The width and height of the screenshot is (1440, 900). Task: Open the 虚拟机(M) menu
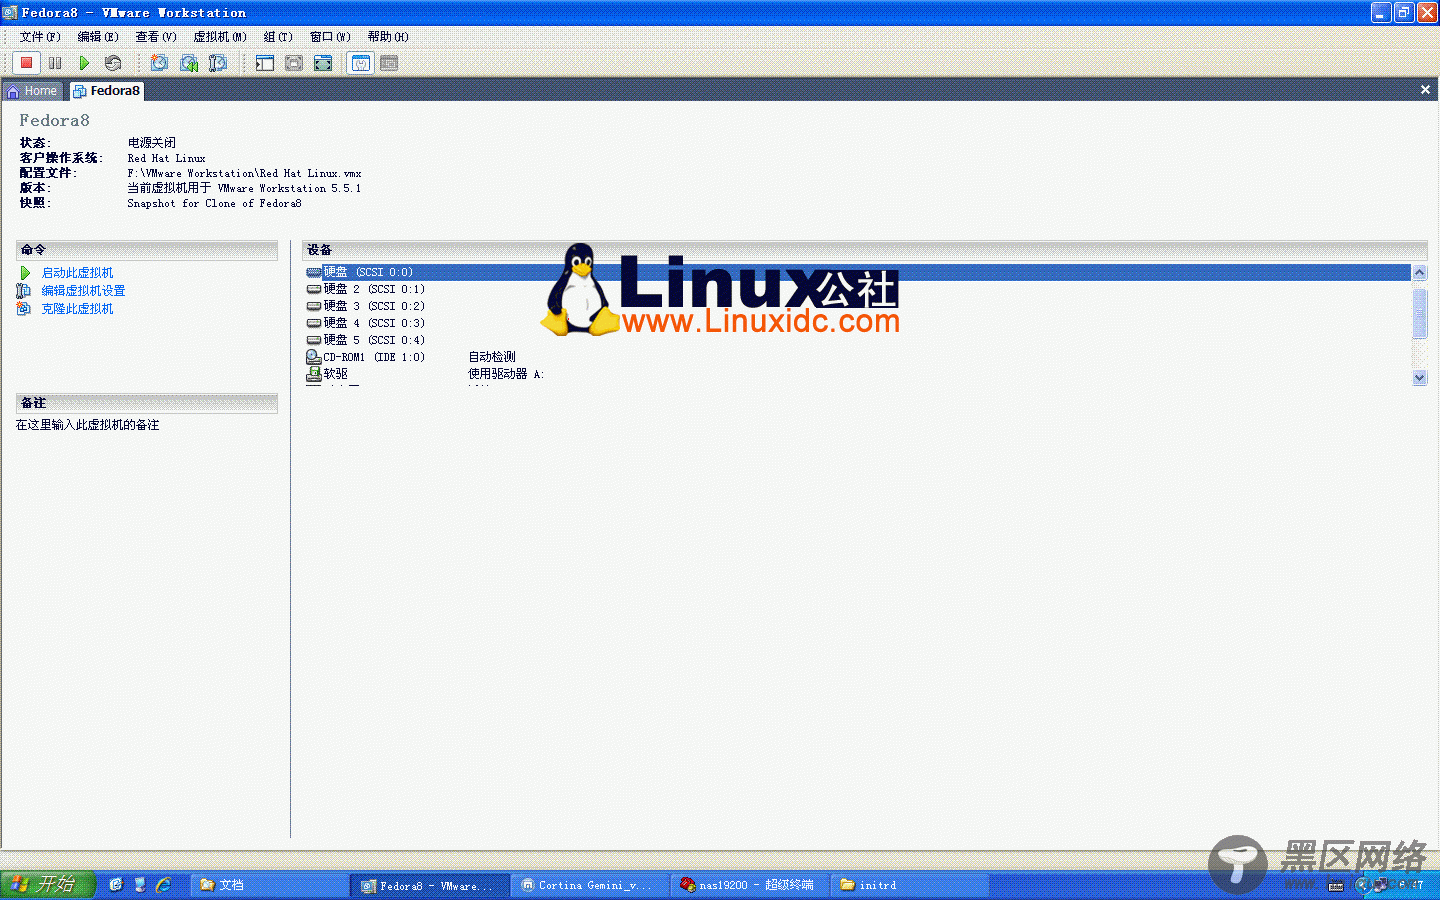(220, 37)
